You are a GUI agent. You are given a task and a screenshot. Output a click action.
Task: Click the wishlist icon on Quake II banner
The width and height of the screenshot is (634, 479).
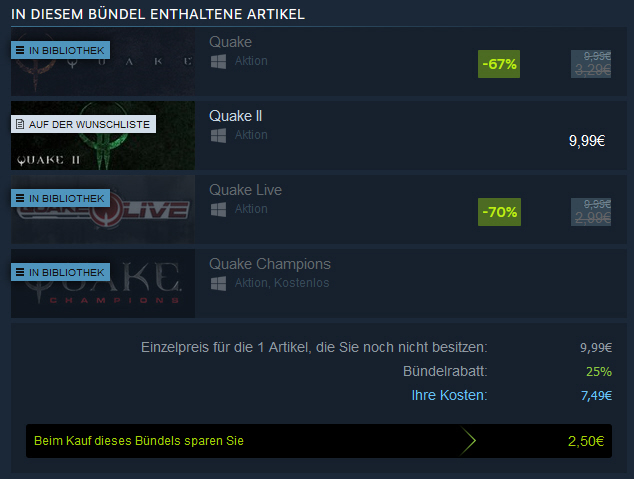[20, 124]
